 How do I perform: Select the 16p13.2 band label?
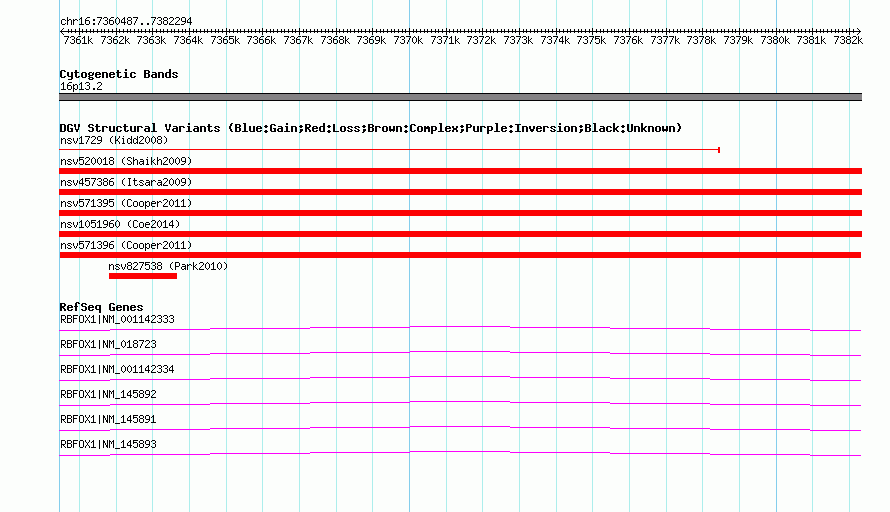81,86
